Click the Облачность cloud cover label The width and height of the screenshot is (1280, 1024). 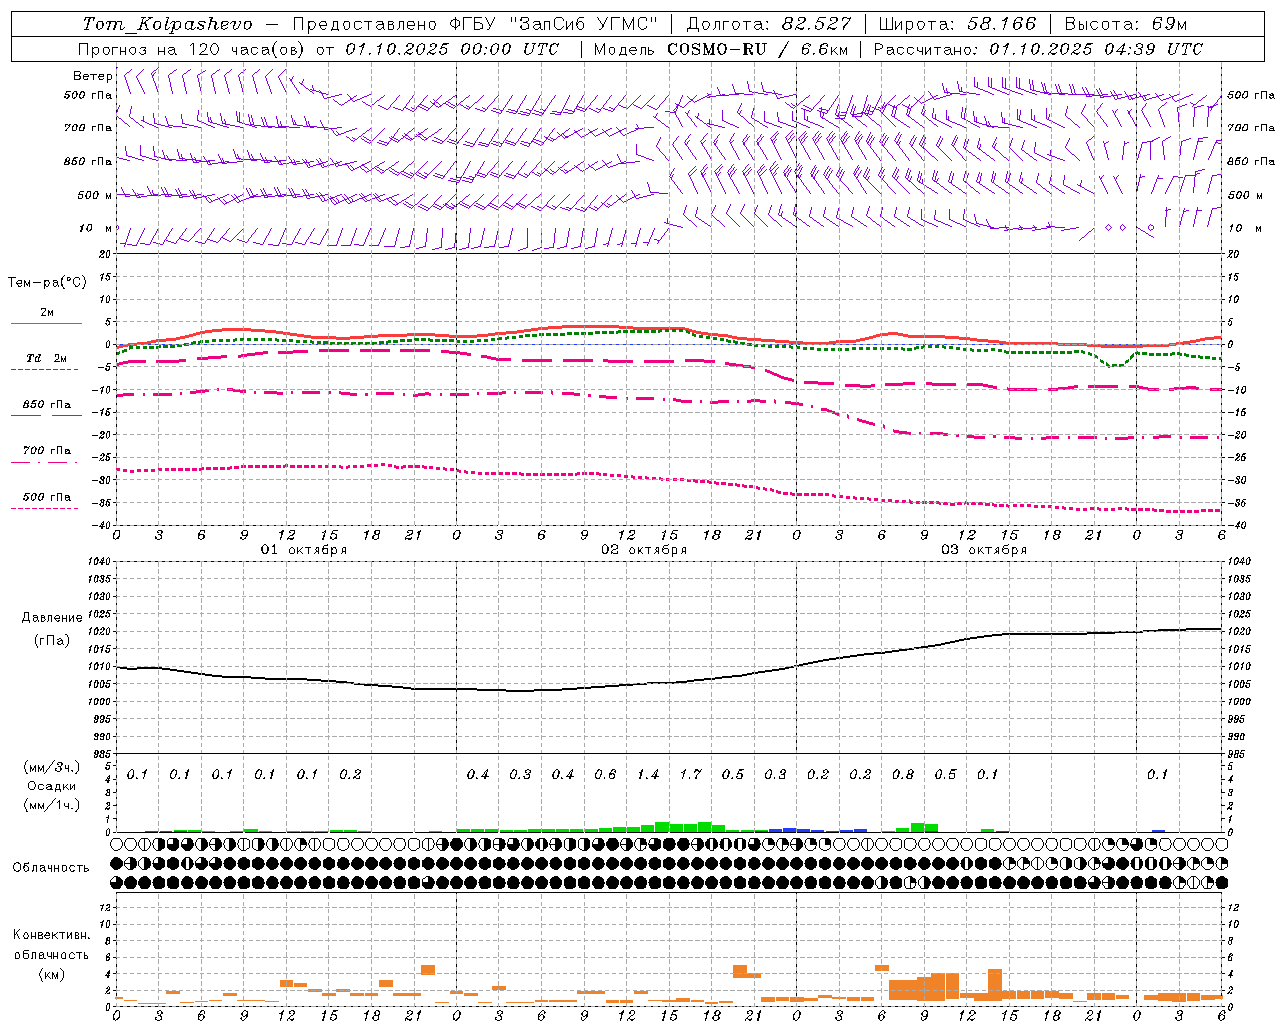coord(51,868)
